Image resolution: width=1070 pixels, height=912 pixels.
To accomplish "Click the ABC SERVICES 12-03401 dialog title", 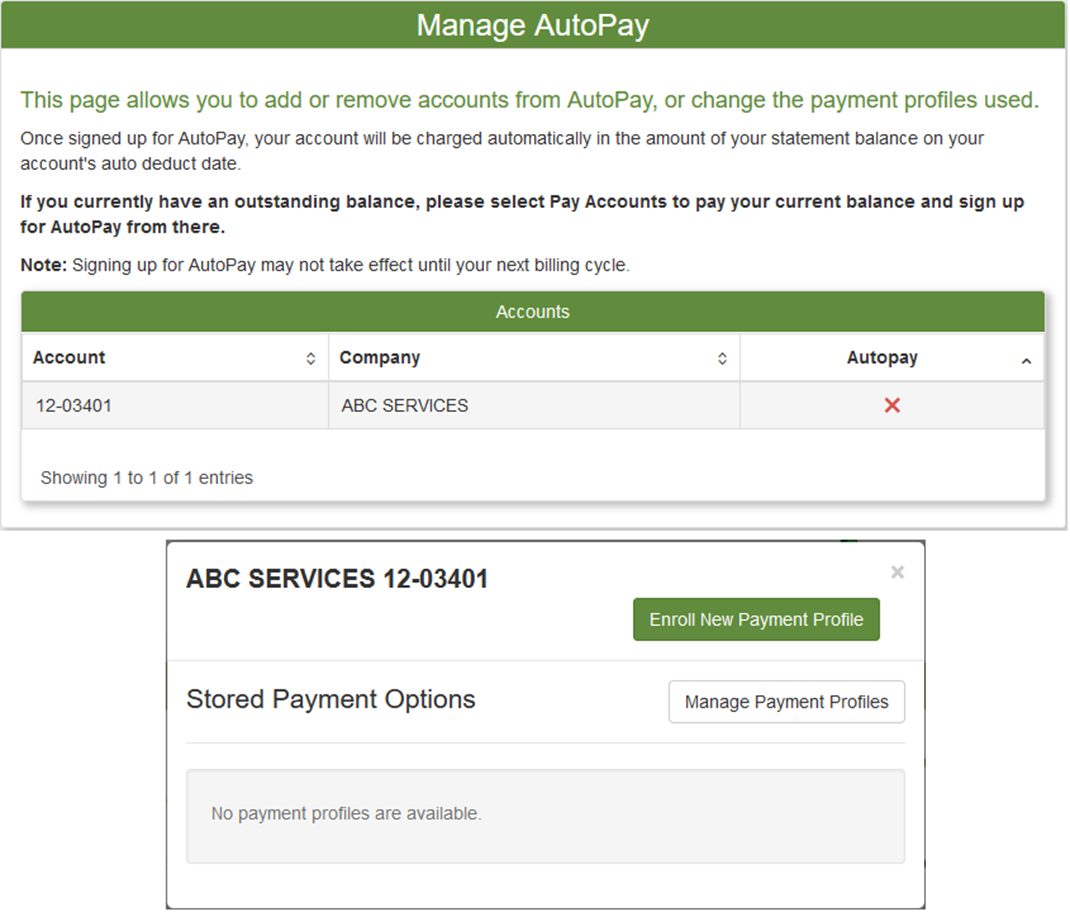I will (x=337, y=579).
